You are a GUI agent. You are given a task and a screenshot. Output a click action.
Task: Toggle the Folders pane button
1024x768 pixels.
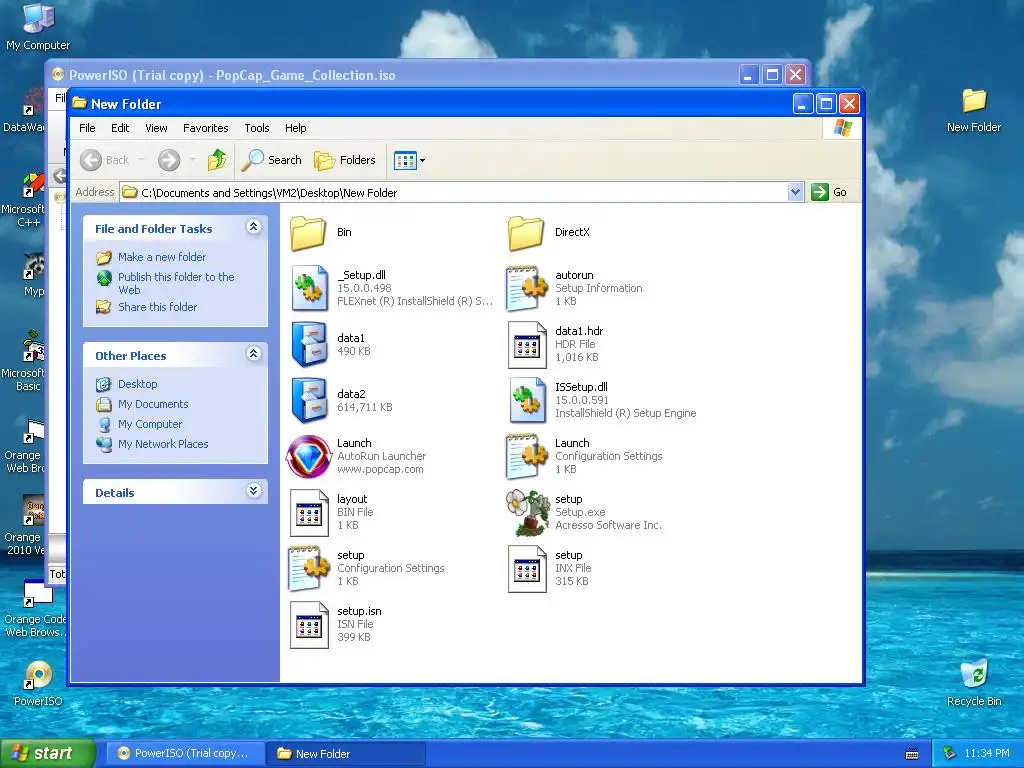[345, 160]
